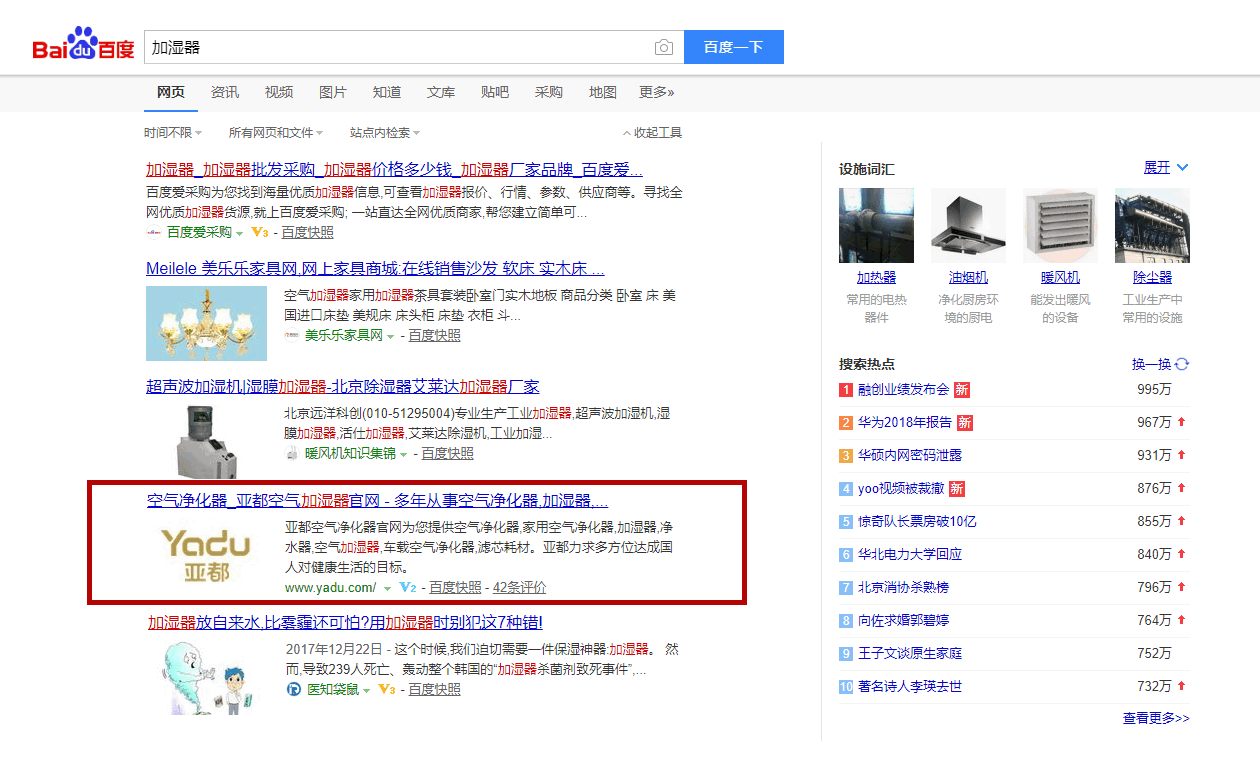The height and width of the screenshot is (777, 1260).
Task: Switch to 图片 tab
Action: (x=333, y=92)
